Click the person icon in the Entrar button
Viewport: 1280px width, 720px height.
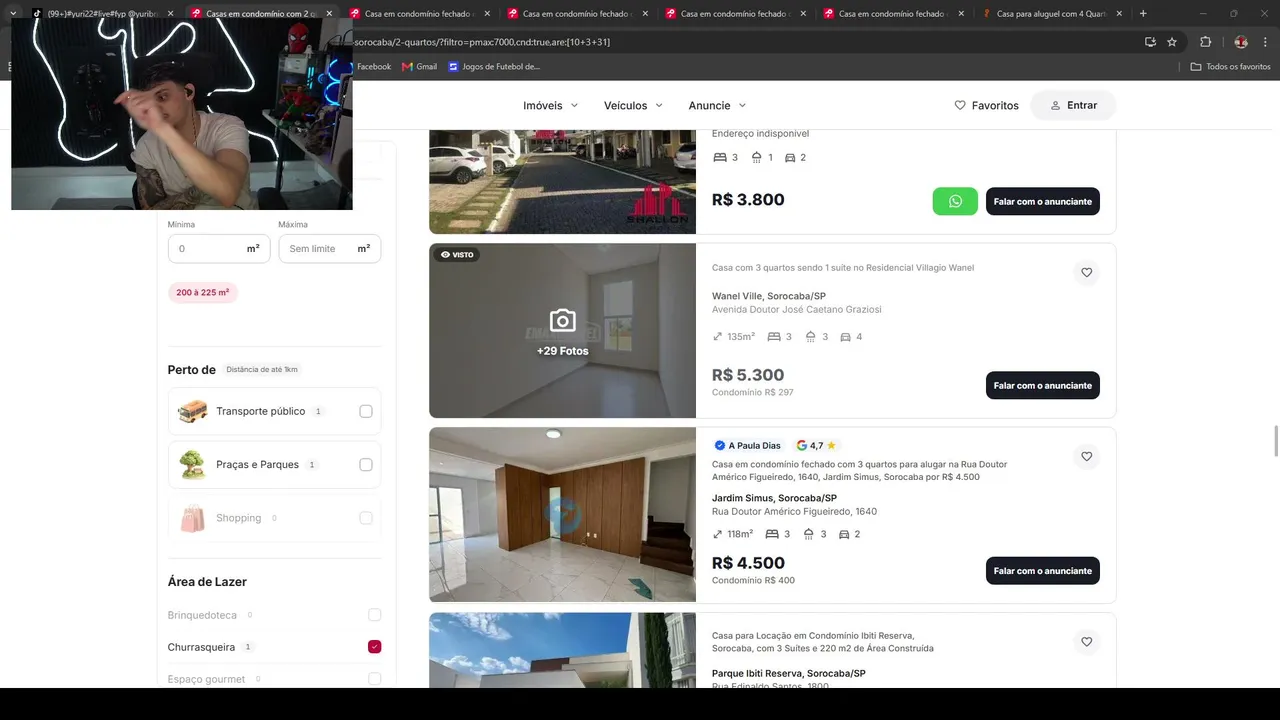tap(1055, 105)
